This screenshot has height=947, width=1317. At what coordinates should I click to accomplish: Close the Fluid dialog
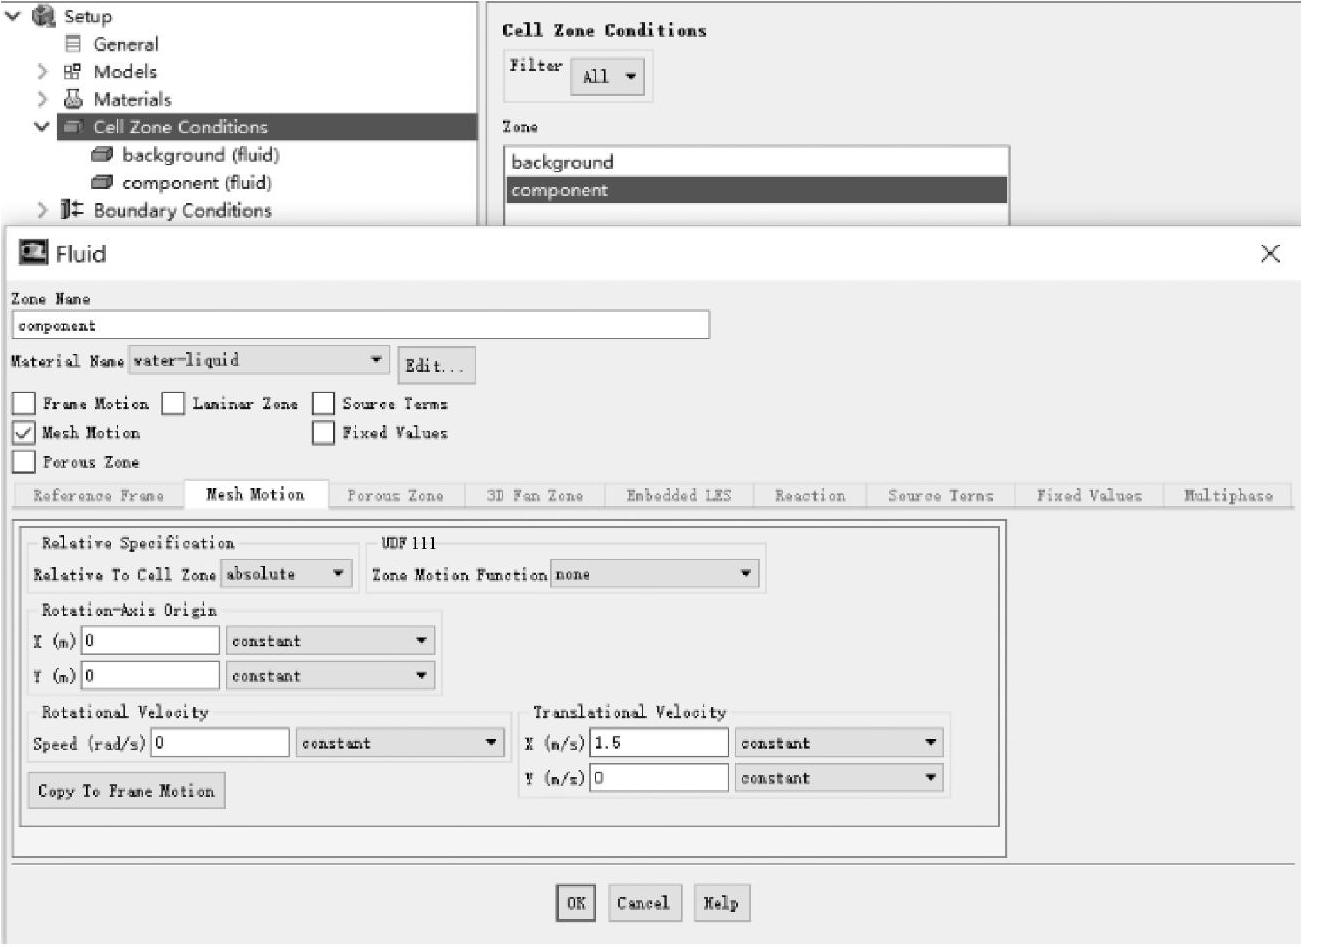tap(1270, 254)
